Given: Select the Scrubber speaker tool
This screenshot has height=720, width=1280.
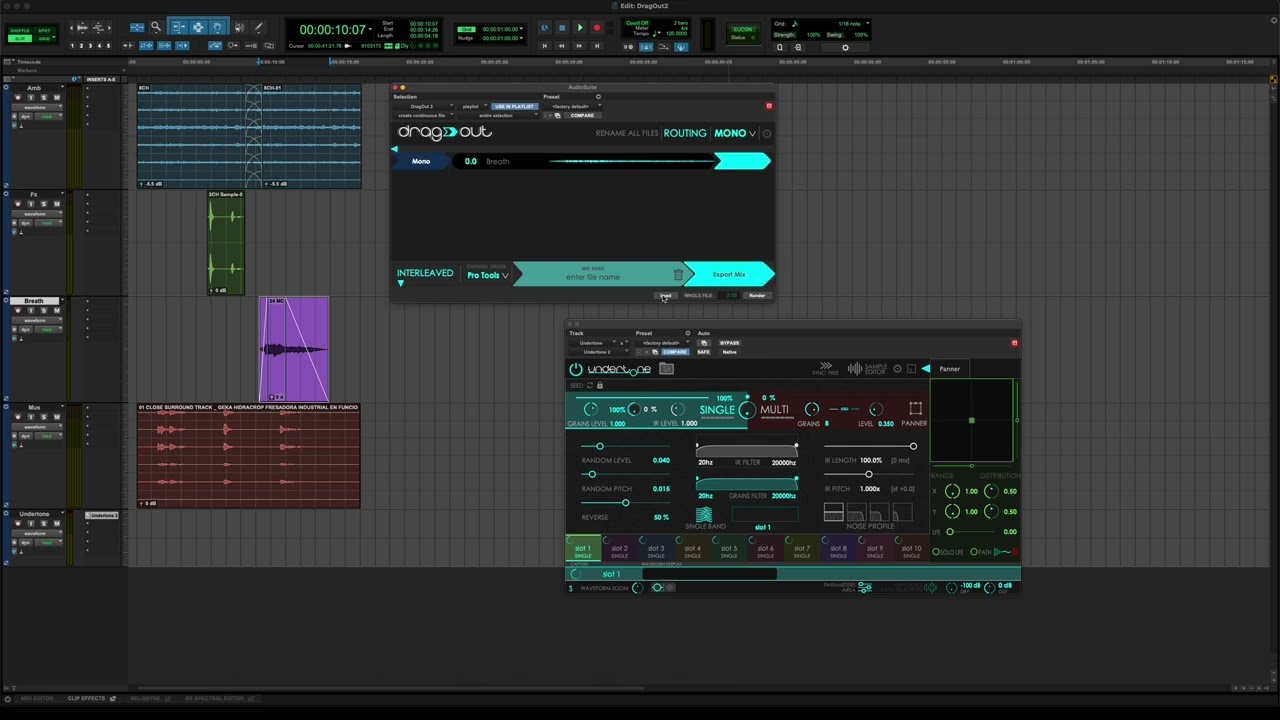Looking at the screenshot, I should (x=238, y=27).
